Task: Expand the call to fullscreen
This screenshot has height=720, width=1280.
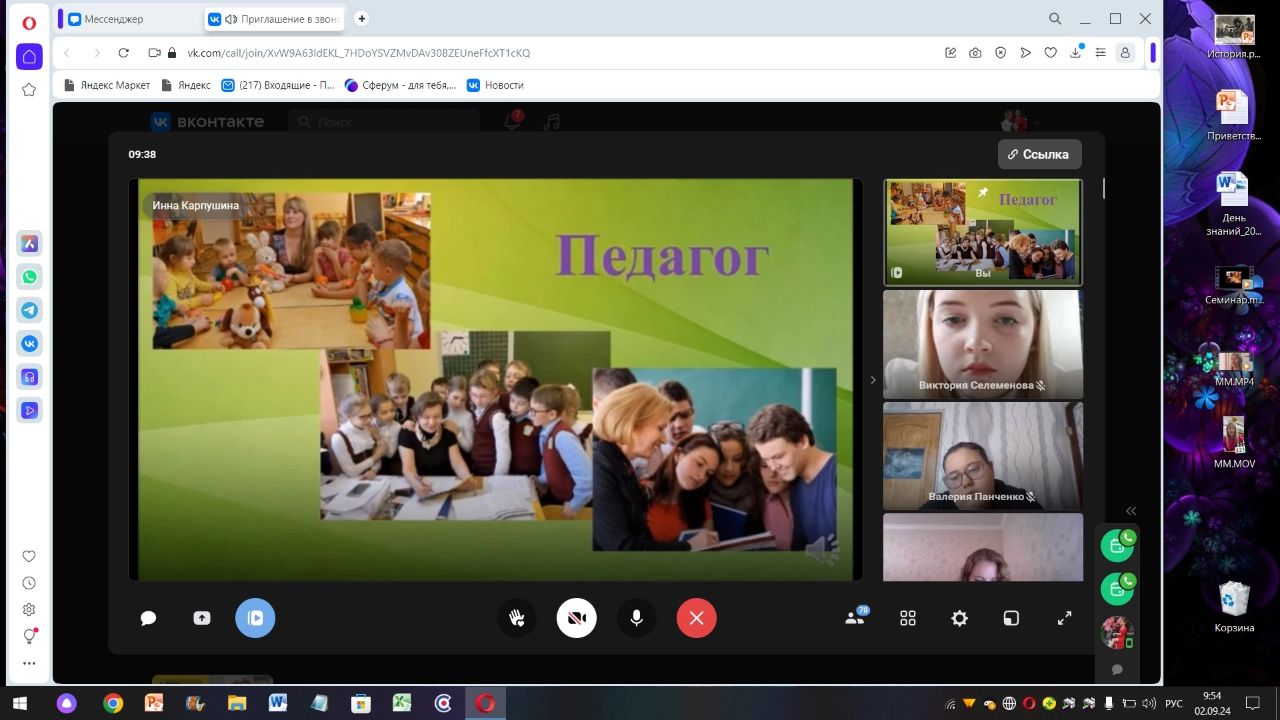Action: click(1064, 618)
